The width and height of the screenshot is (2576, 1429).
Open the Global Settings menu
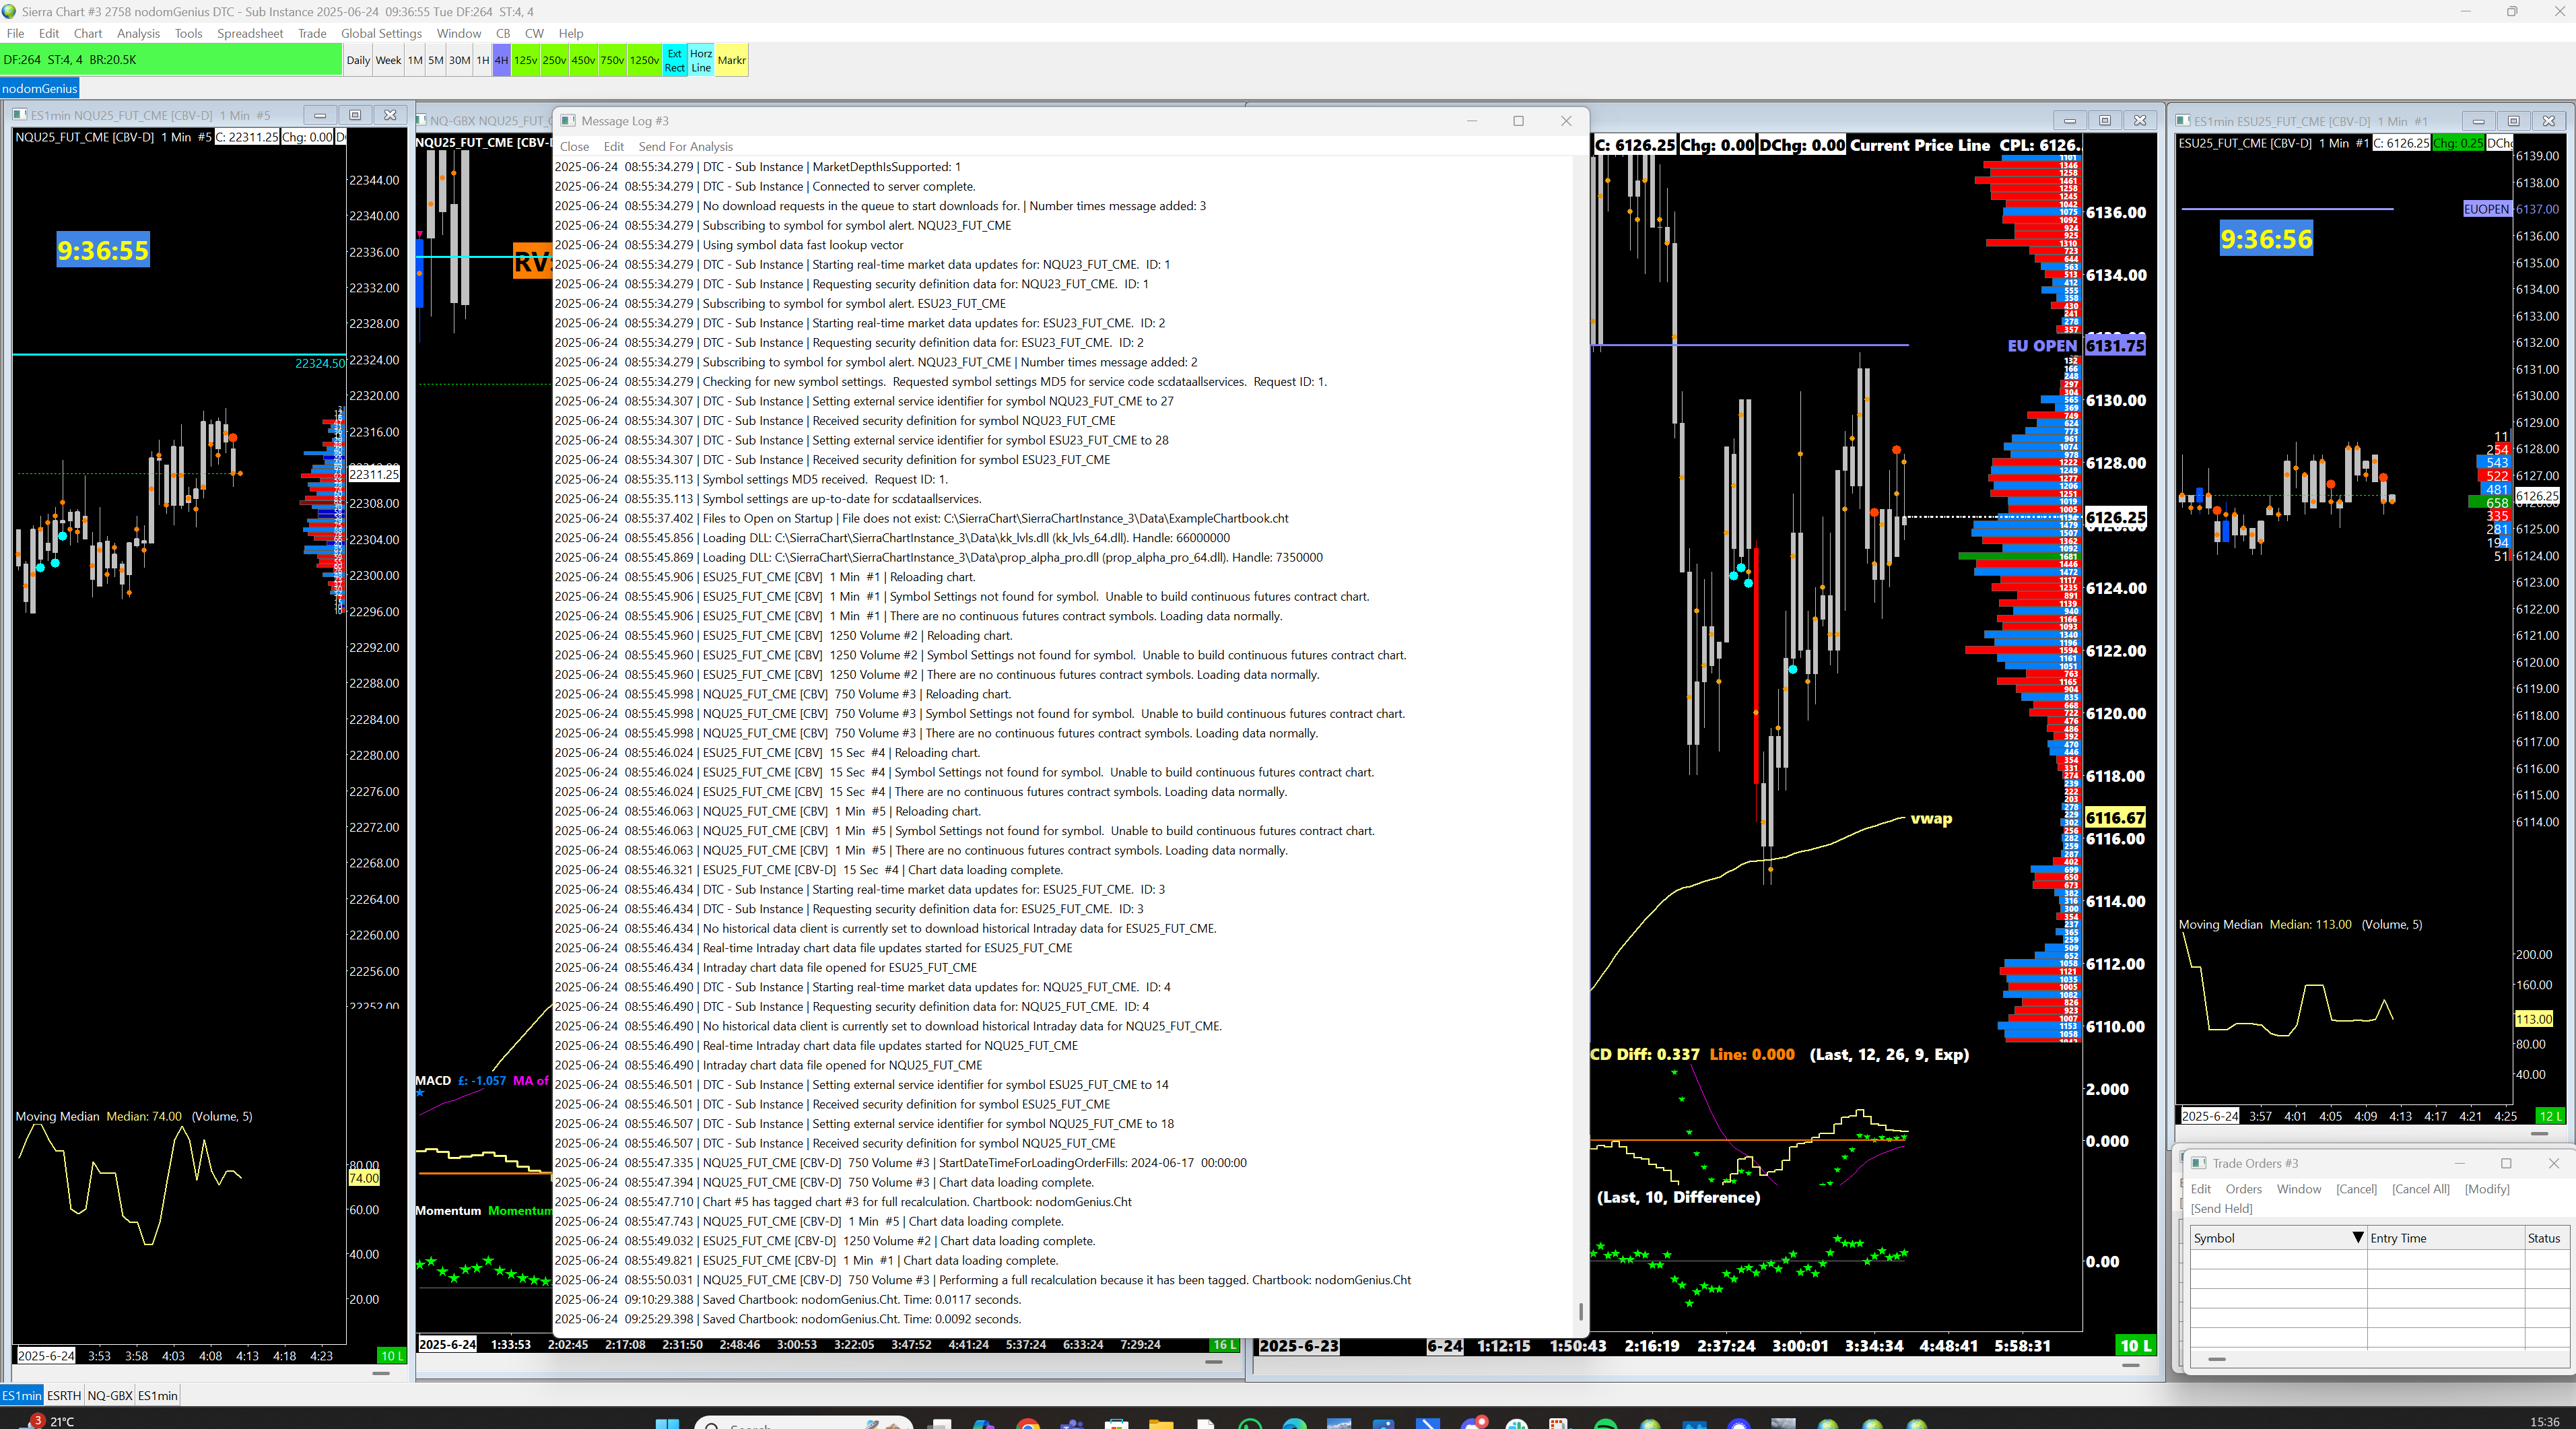381,33
